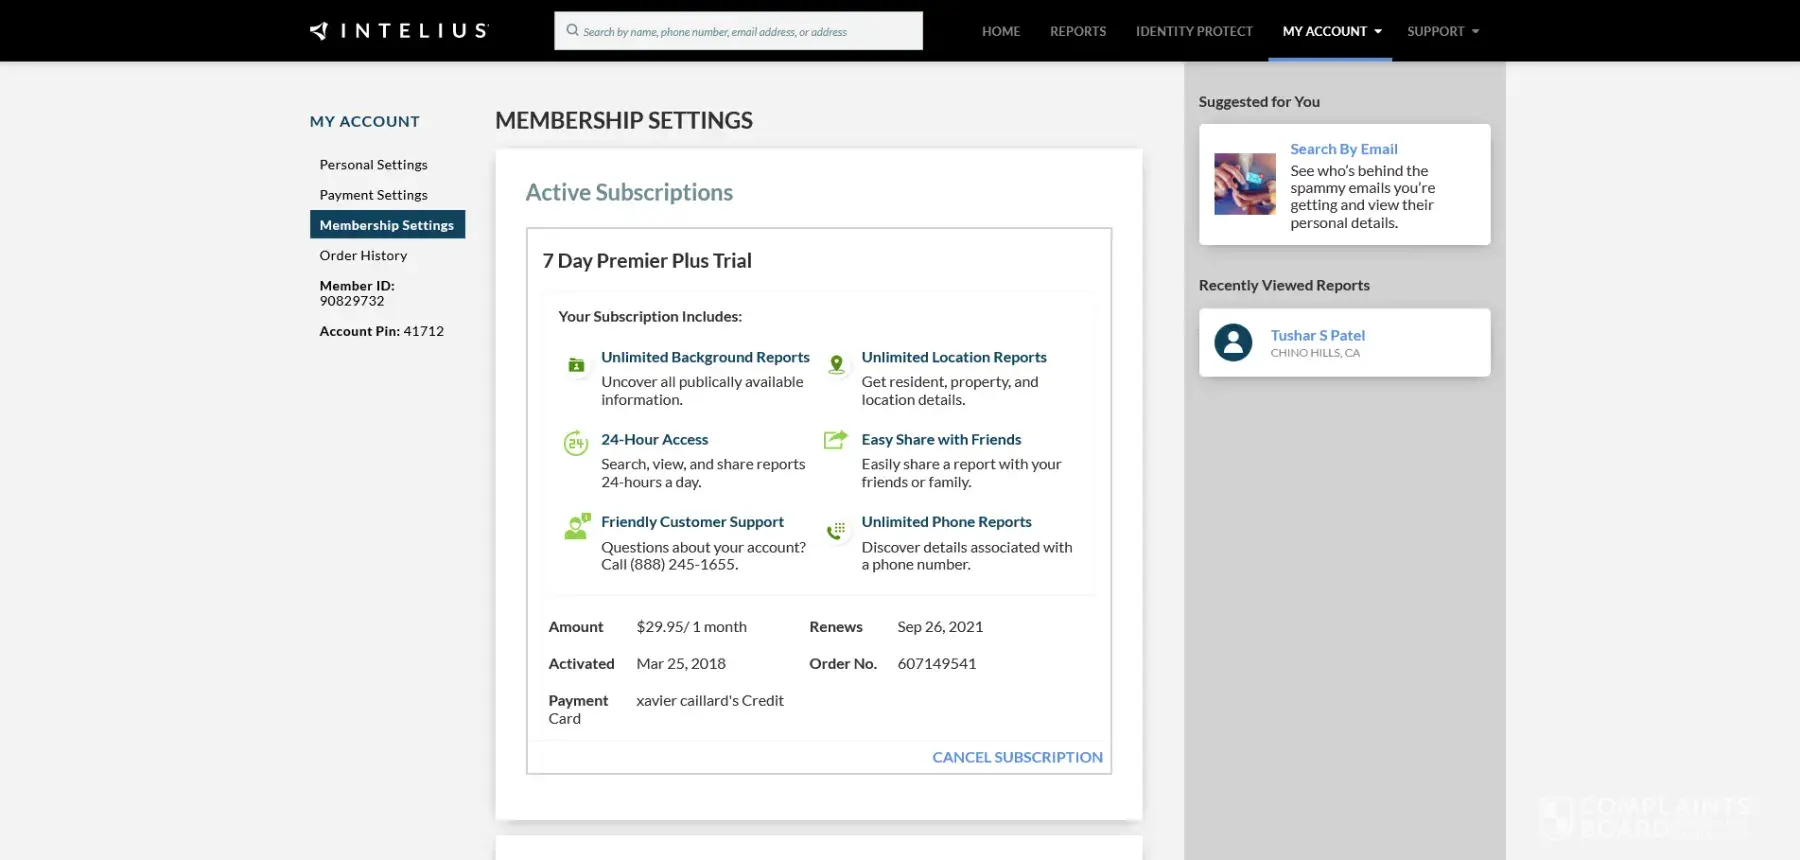This screenshot has width=1800, height=860.
Task: Click the Unlimited Background Reports icon
Action: [576, 365]
